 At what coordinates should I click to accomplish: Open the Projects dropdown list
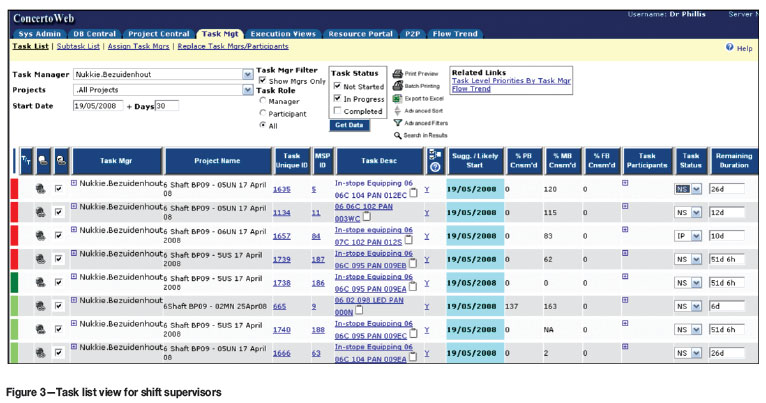point(248,90)
